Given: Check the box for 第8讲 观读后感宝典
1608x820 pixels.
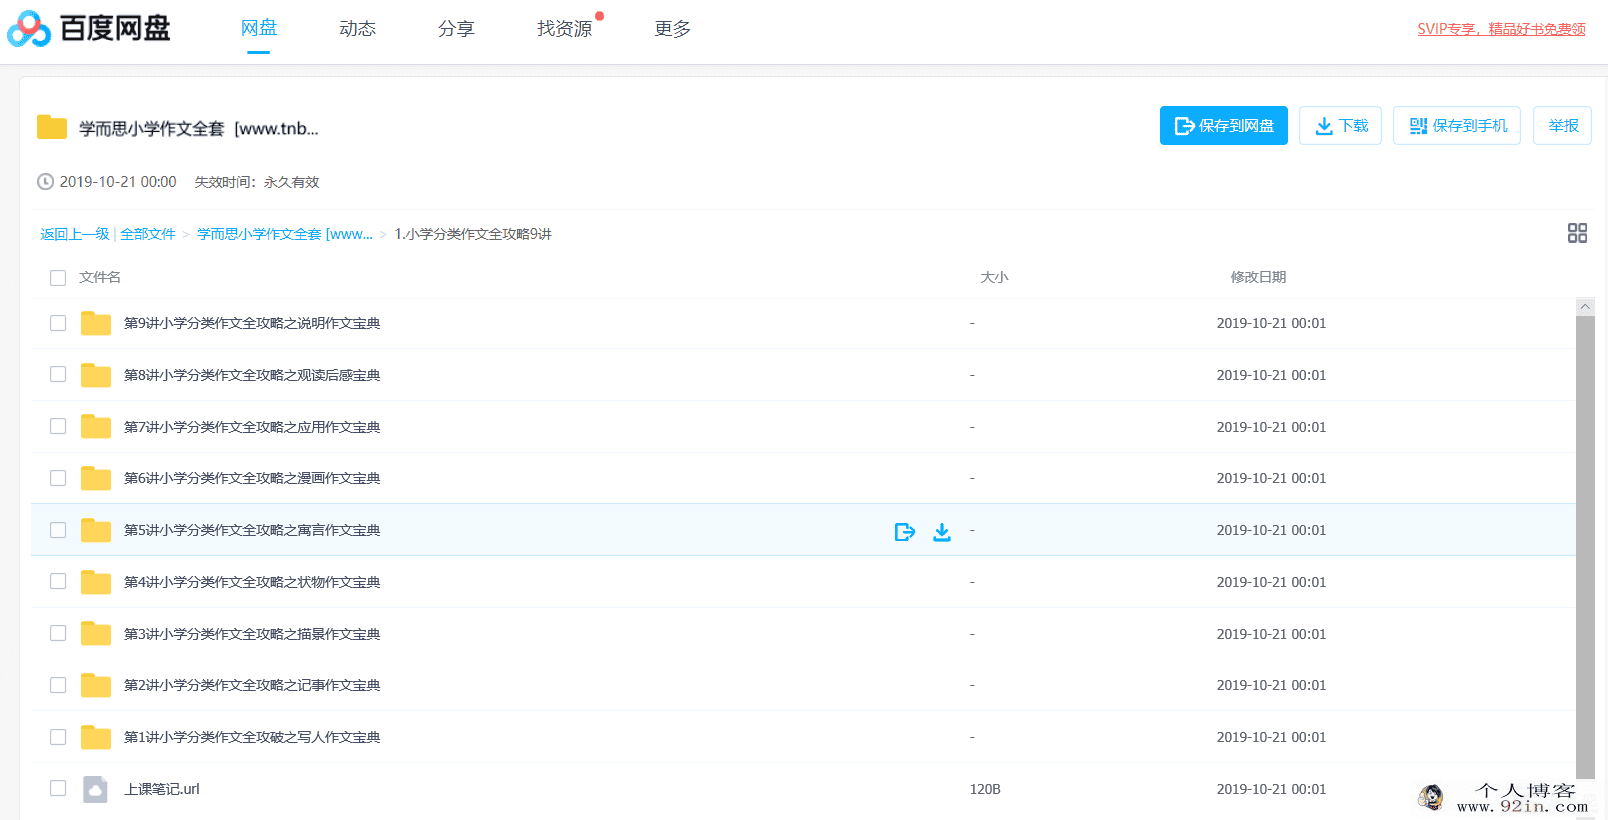Looking at the screenshot, I should [58, 375].
